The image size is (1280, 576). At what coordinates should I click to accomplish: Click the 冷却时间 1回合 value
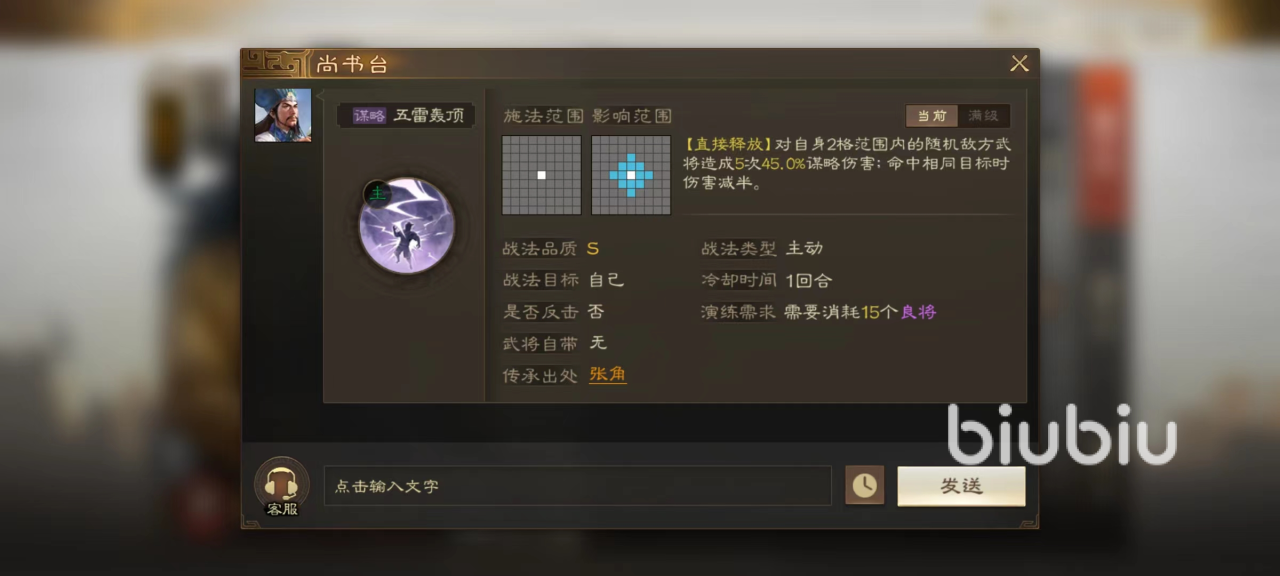point(809,280)
